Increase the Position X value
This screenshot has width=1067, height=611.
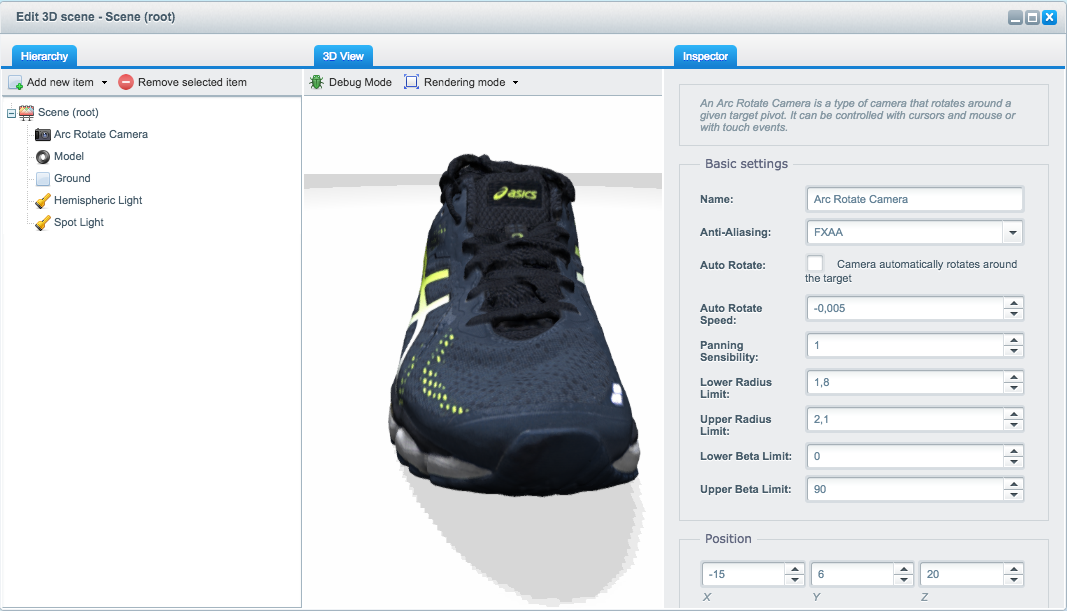(x=794, y=569)
